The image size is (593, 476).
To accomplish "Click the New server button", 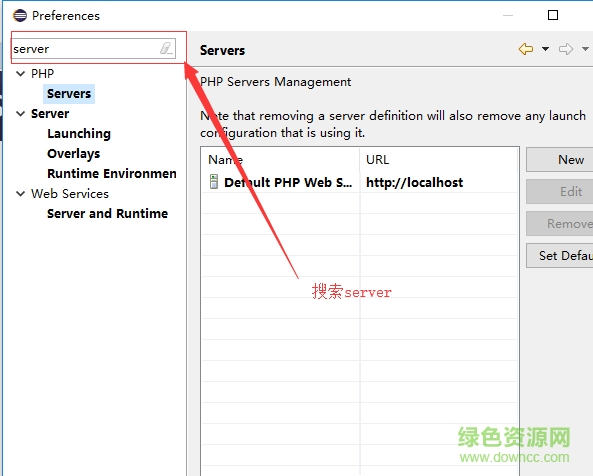I will coord(560,160).
